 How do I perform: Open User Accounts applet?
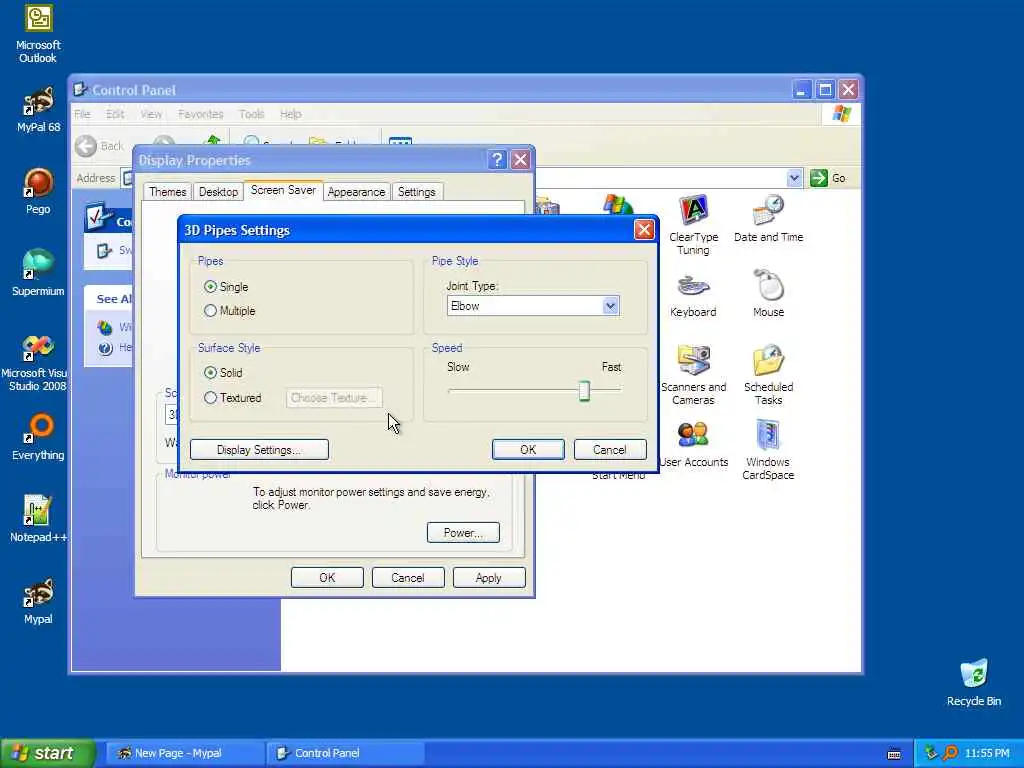694,444
